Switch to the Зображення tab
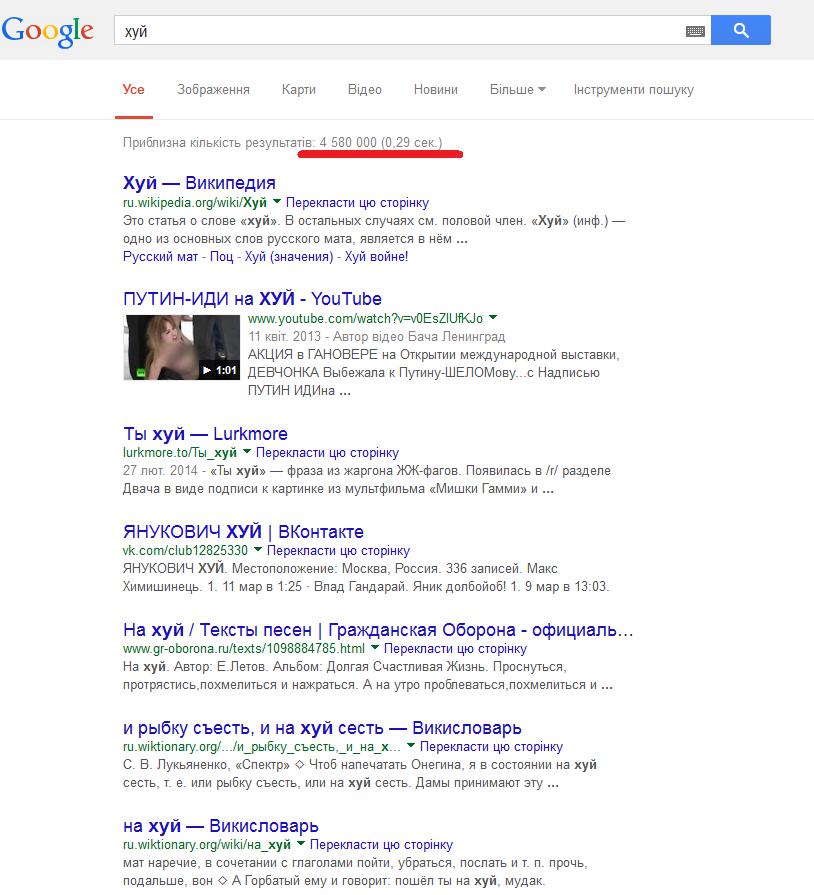 pos(213,90)
